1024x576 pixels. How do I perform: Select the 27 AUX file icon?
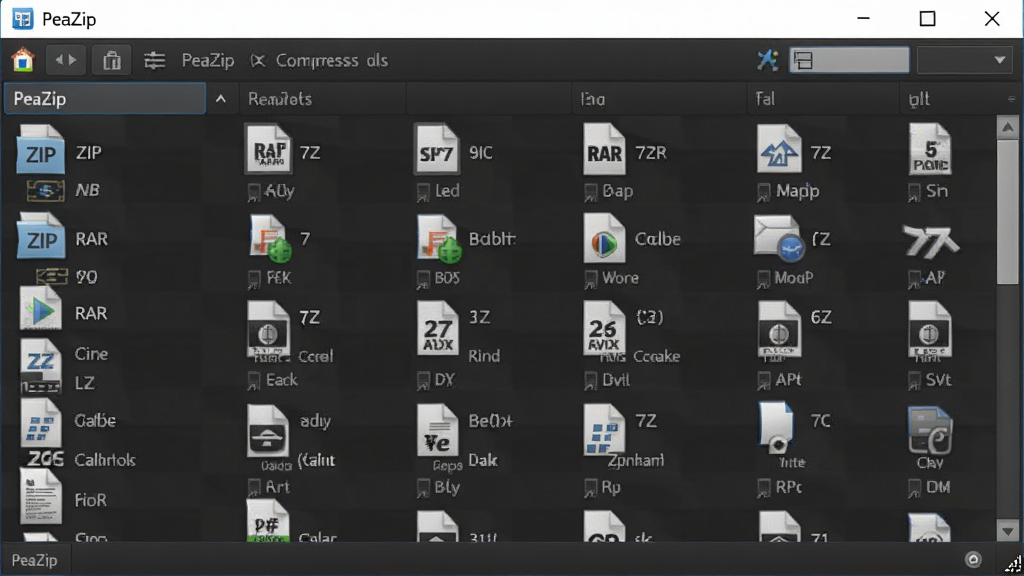click(x=437, y=328)
